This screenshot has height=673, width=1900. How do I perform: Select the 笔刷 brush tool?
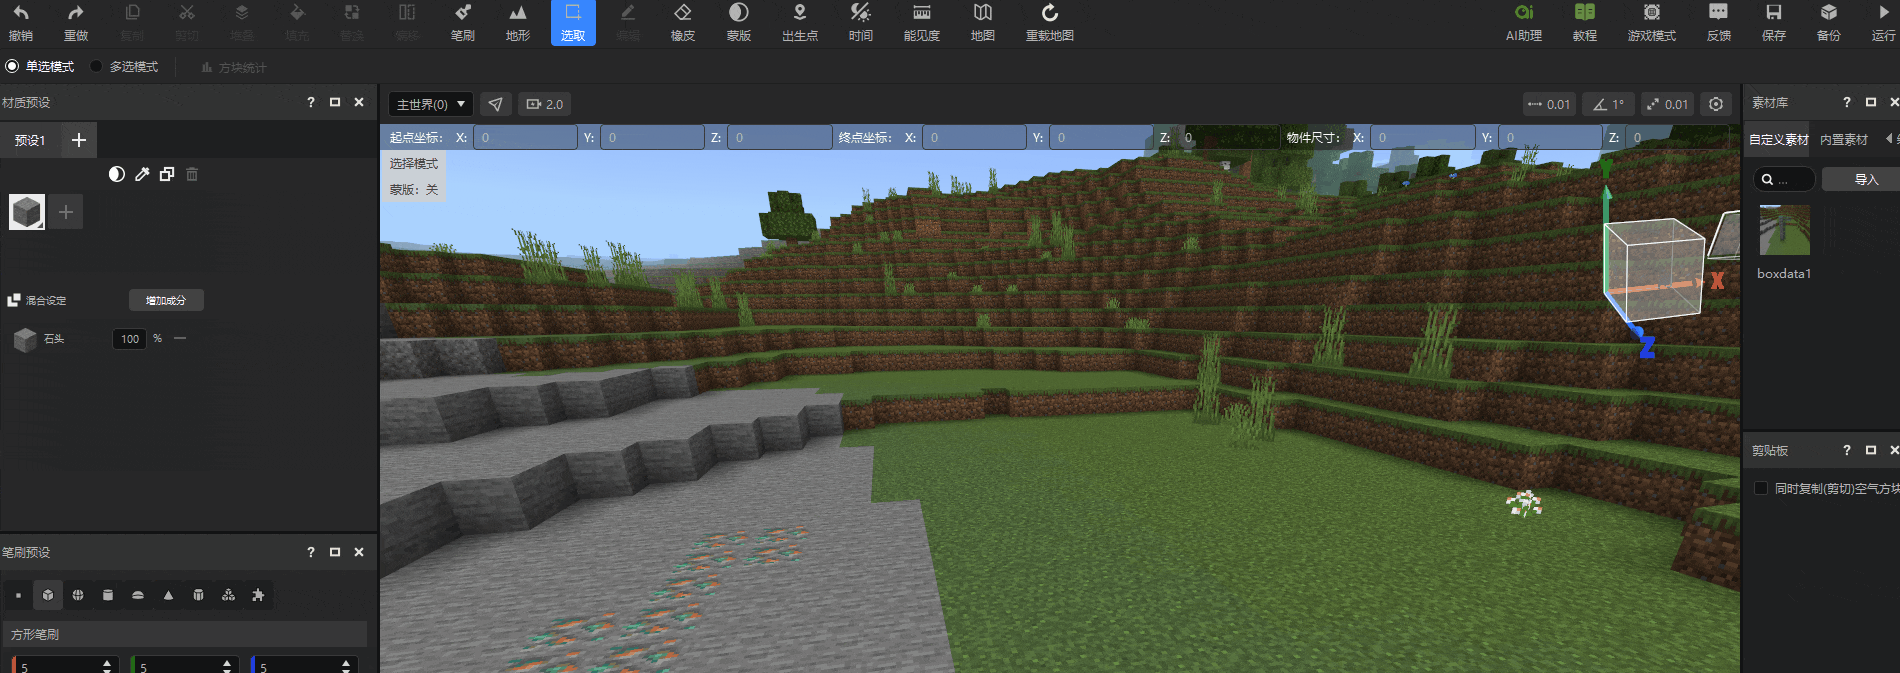coord(462,22)
